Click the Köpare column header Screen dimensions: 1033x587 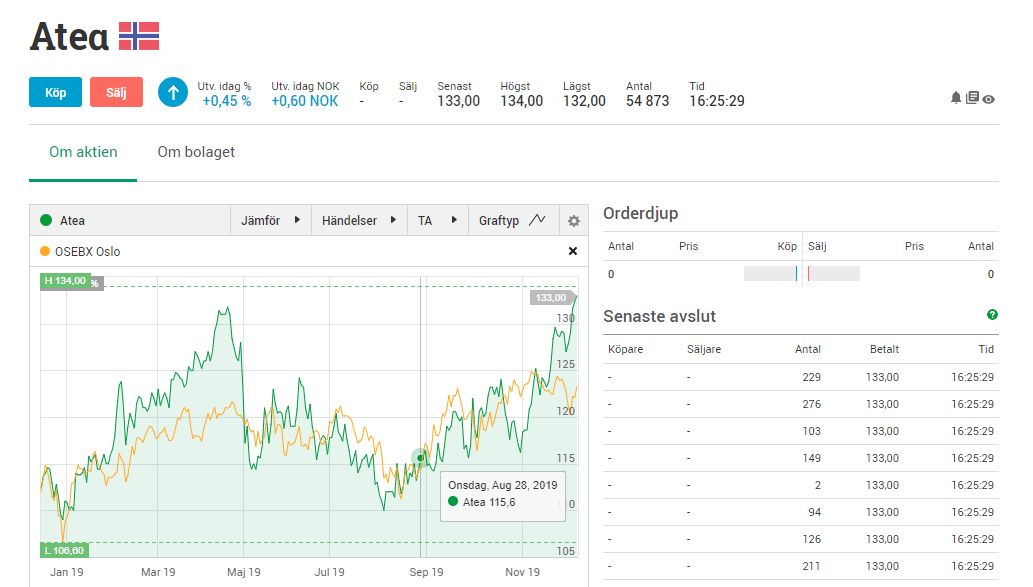[625, 349]
